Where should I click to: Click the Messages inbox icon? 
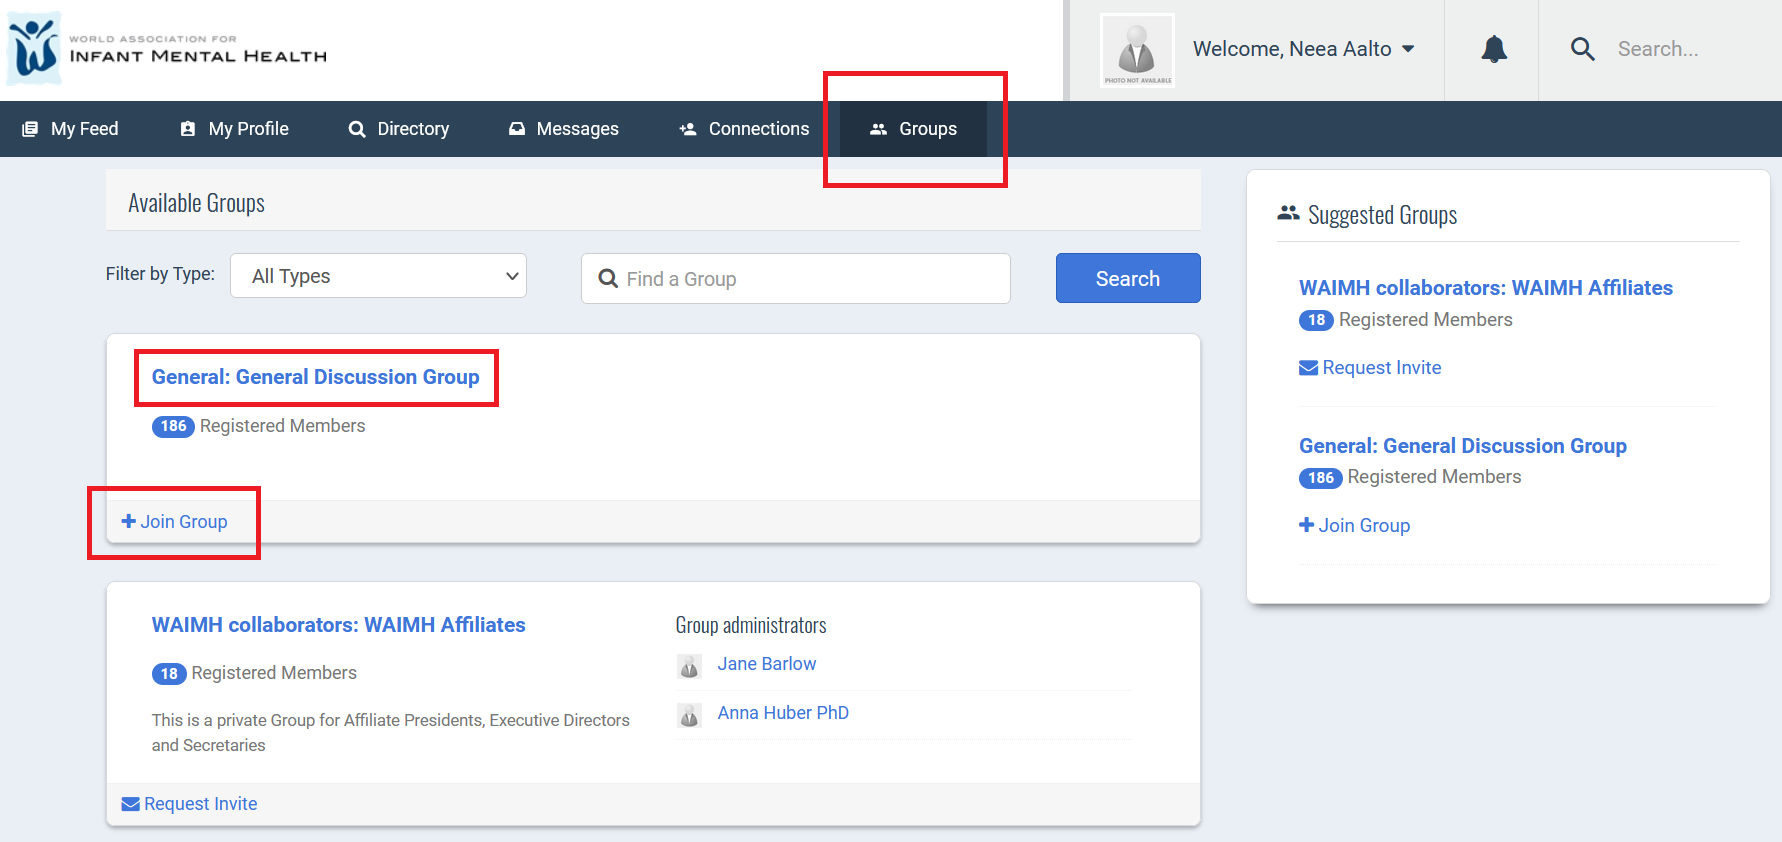coord(517,129)
